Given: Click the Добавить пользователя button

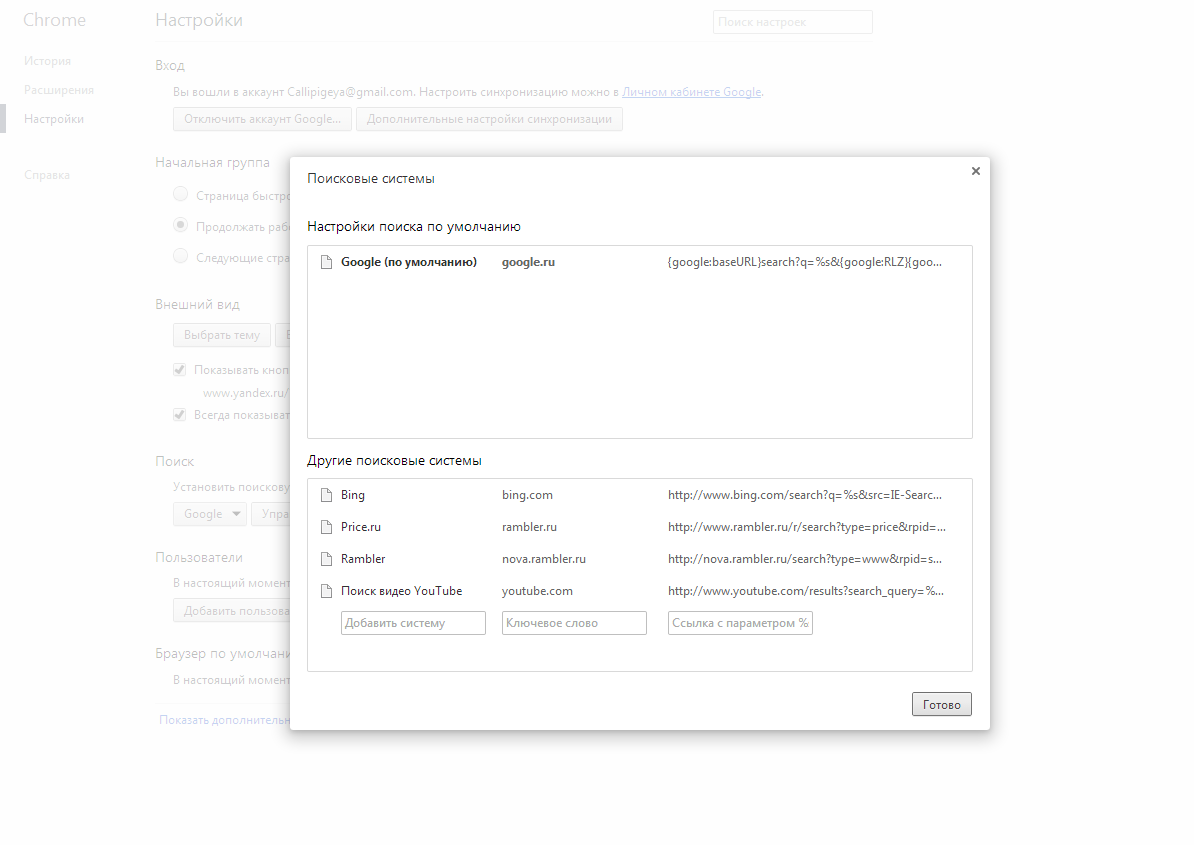Looking at the screenshot, I should click(x=232, y=611).
